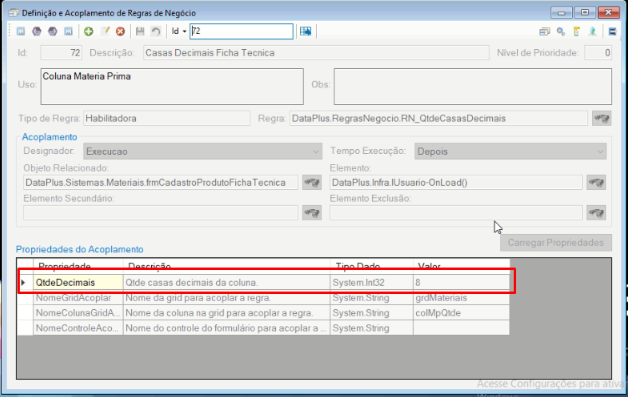This screenshot has height=397, width=628.
Task: Browse Elemento with the lookup icon
Action: (596, 183)
